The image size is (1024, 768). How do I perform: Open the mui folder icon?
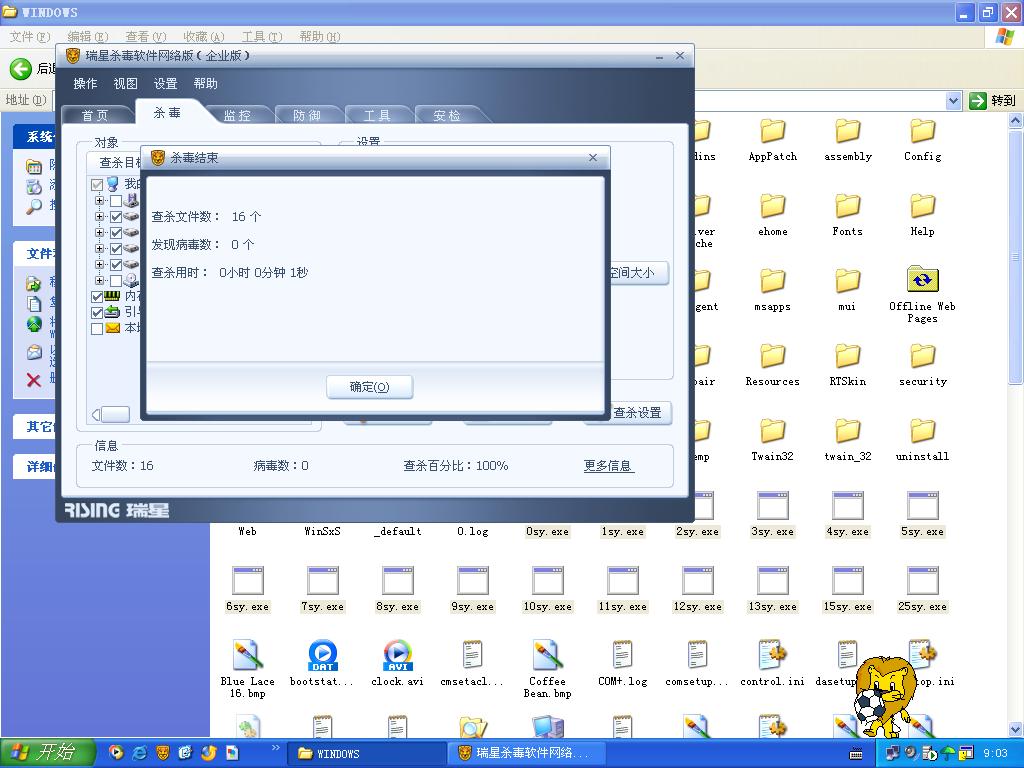[848, 281]
